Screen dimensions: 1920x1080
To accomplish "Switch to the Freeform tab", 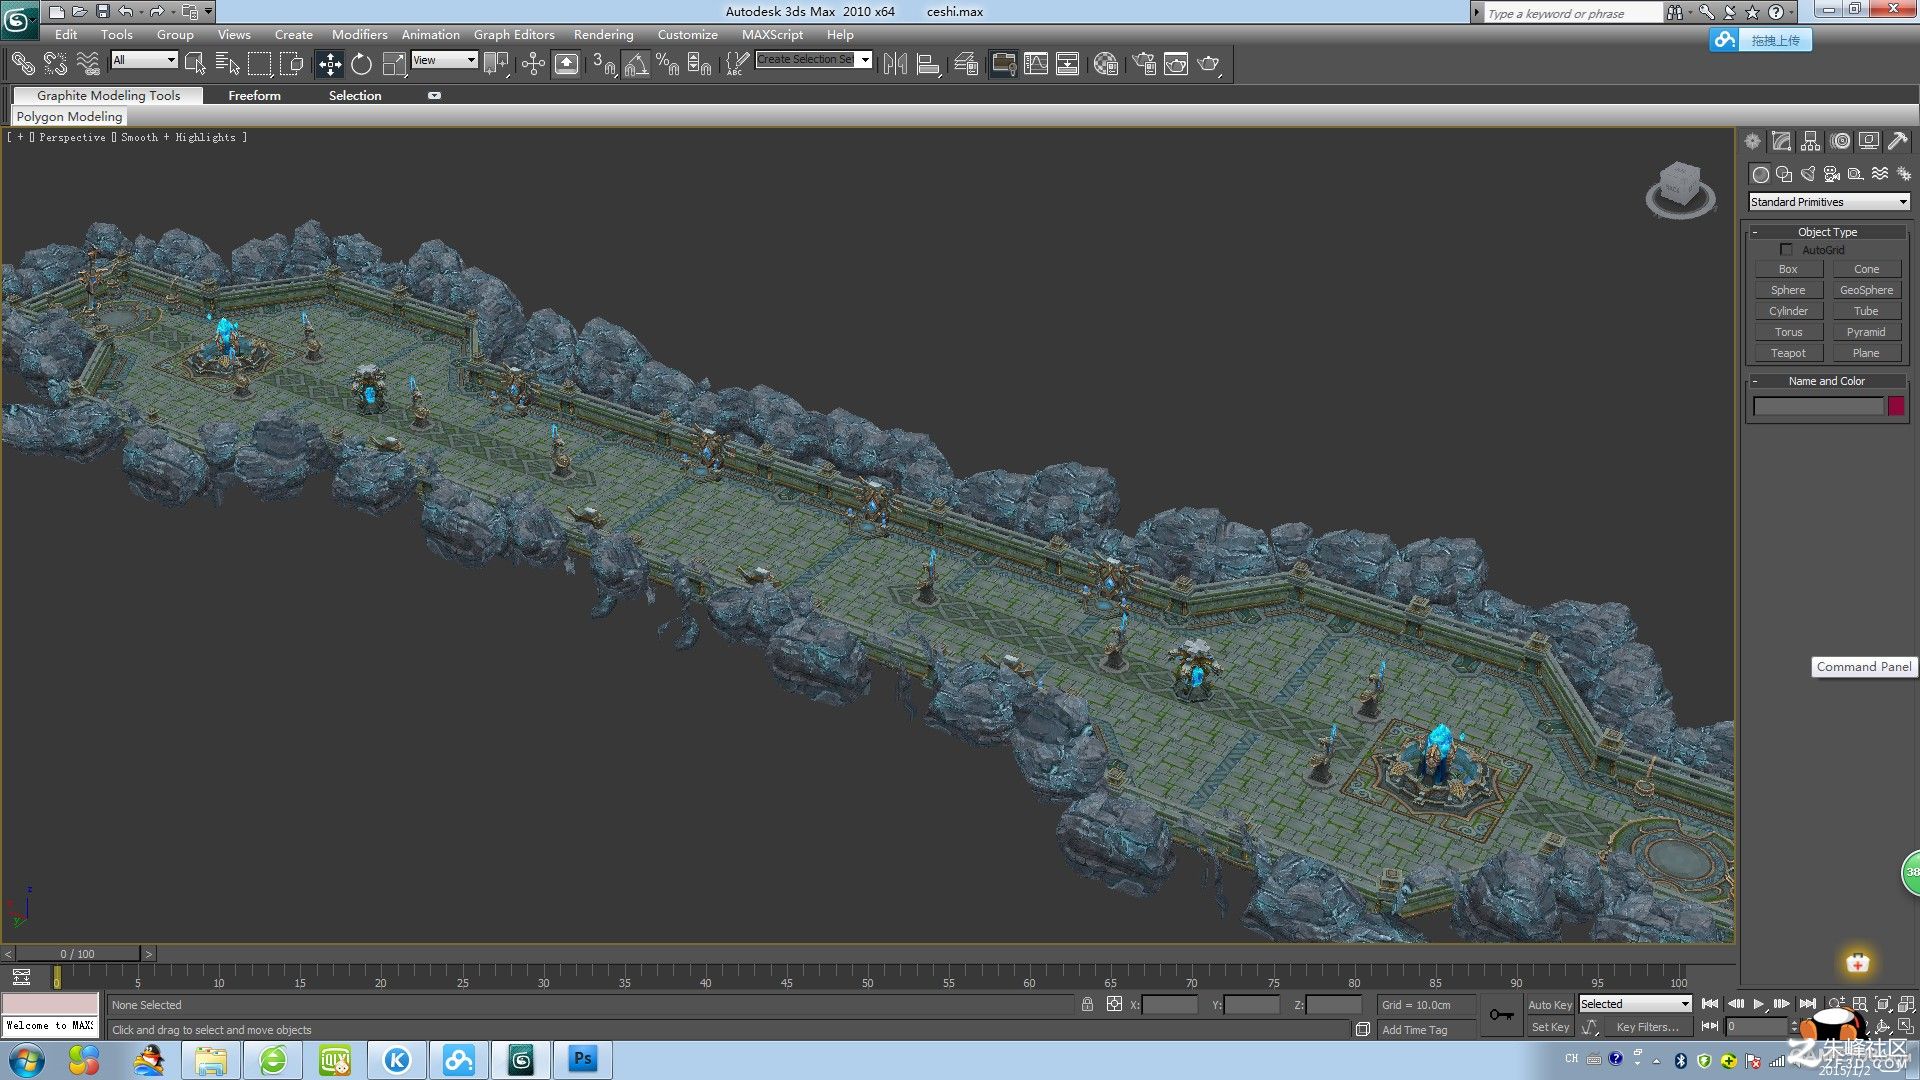I will [x=254, y=96].
